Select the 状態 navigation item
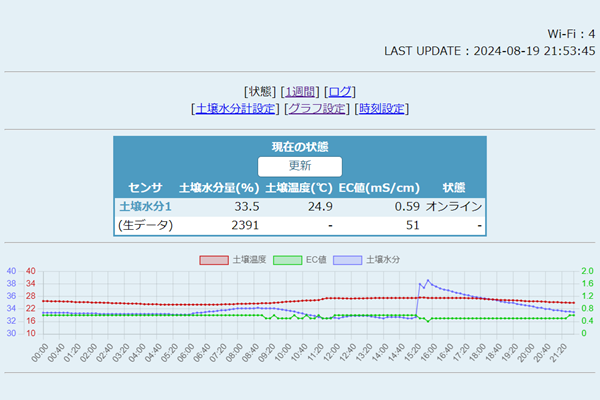The width and height of the screenshot is (600, 400). [x=260, y=91]
